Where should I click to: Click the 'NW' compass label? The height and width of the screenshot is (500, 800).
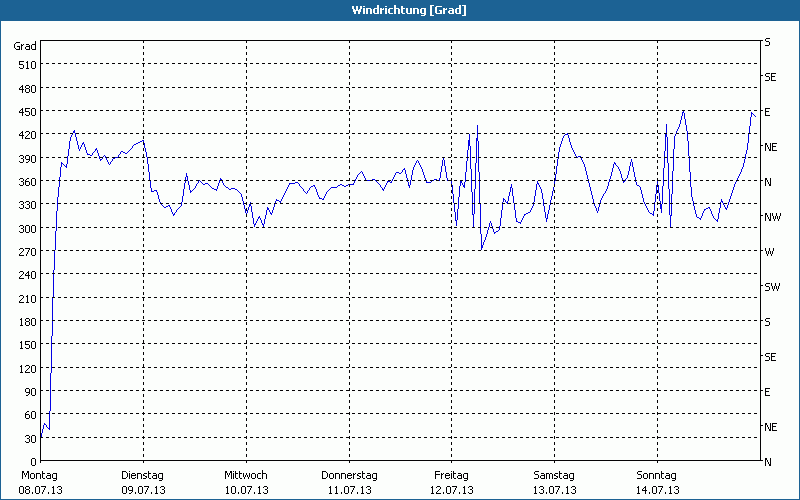772,217
